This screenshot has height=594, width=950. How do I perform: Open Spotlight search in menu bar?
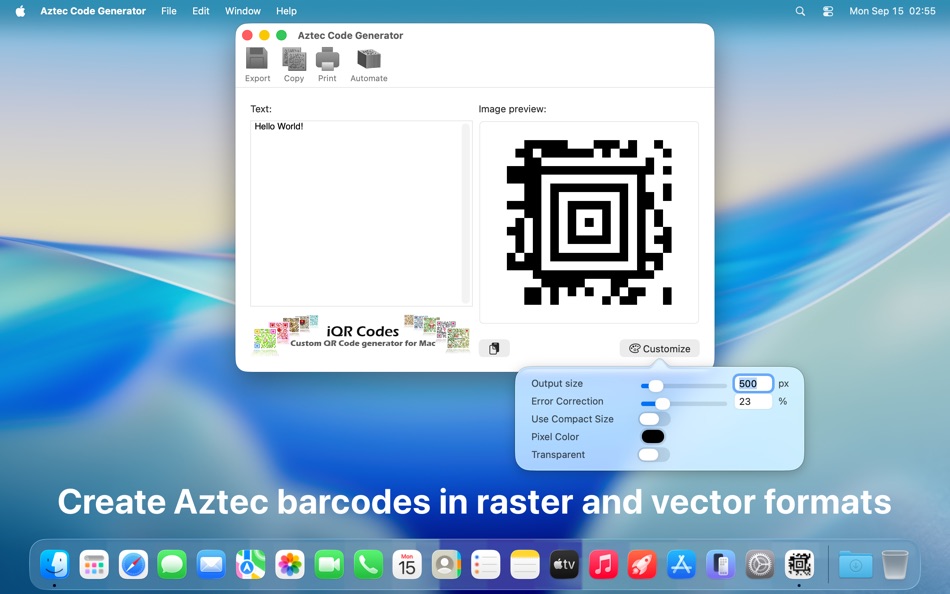pyautogui.click(x=800, y=11)
